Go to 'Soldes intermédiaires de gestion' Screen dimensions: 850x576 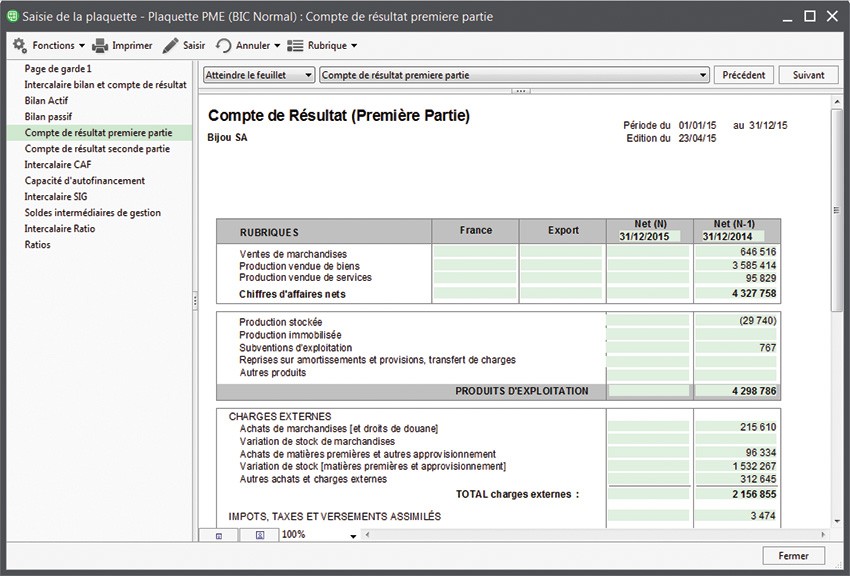[x=93, y=213]
